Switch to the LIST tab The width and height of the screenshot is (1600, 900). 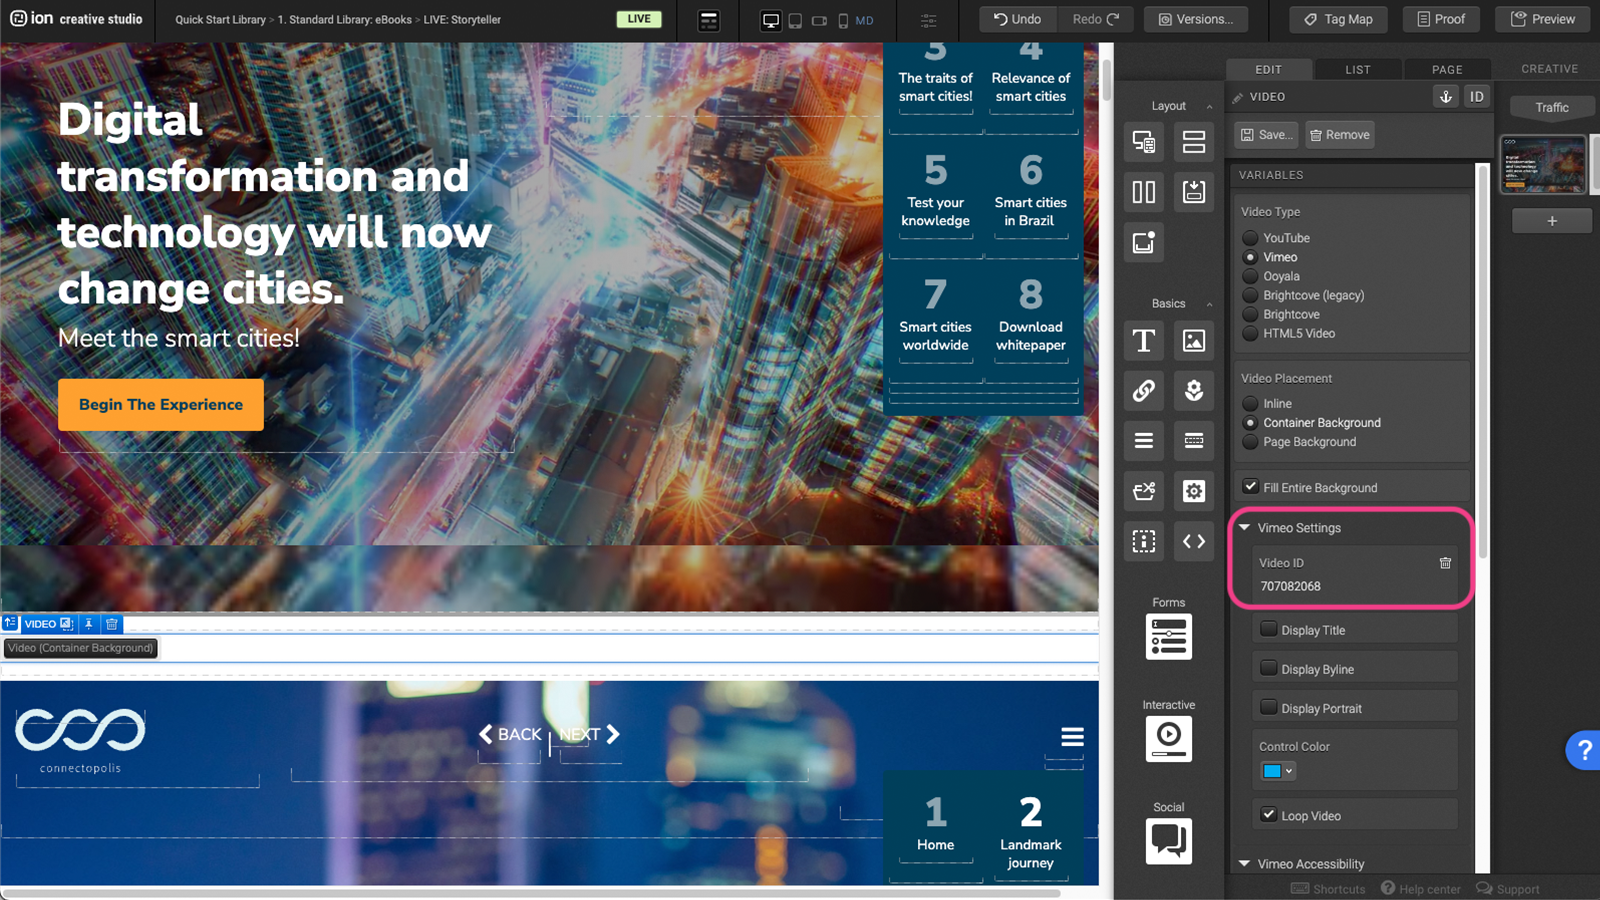(1357, 69)
